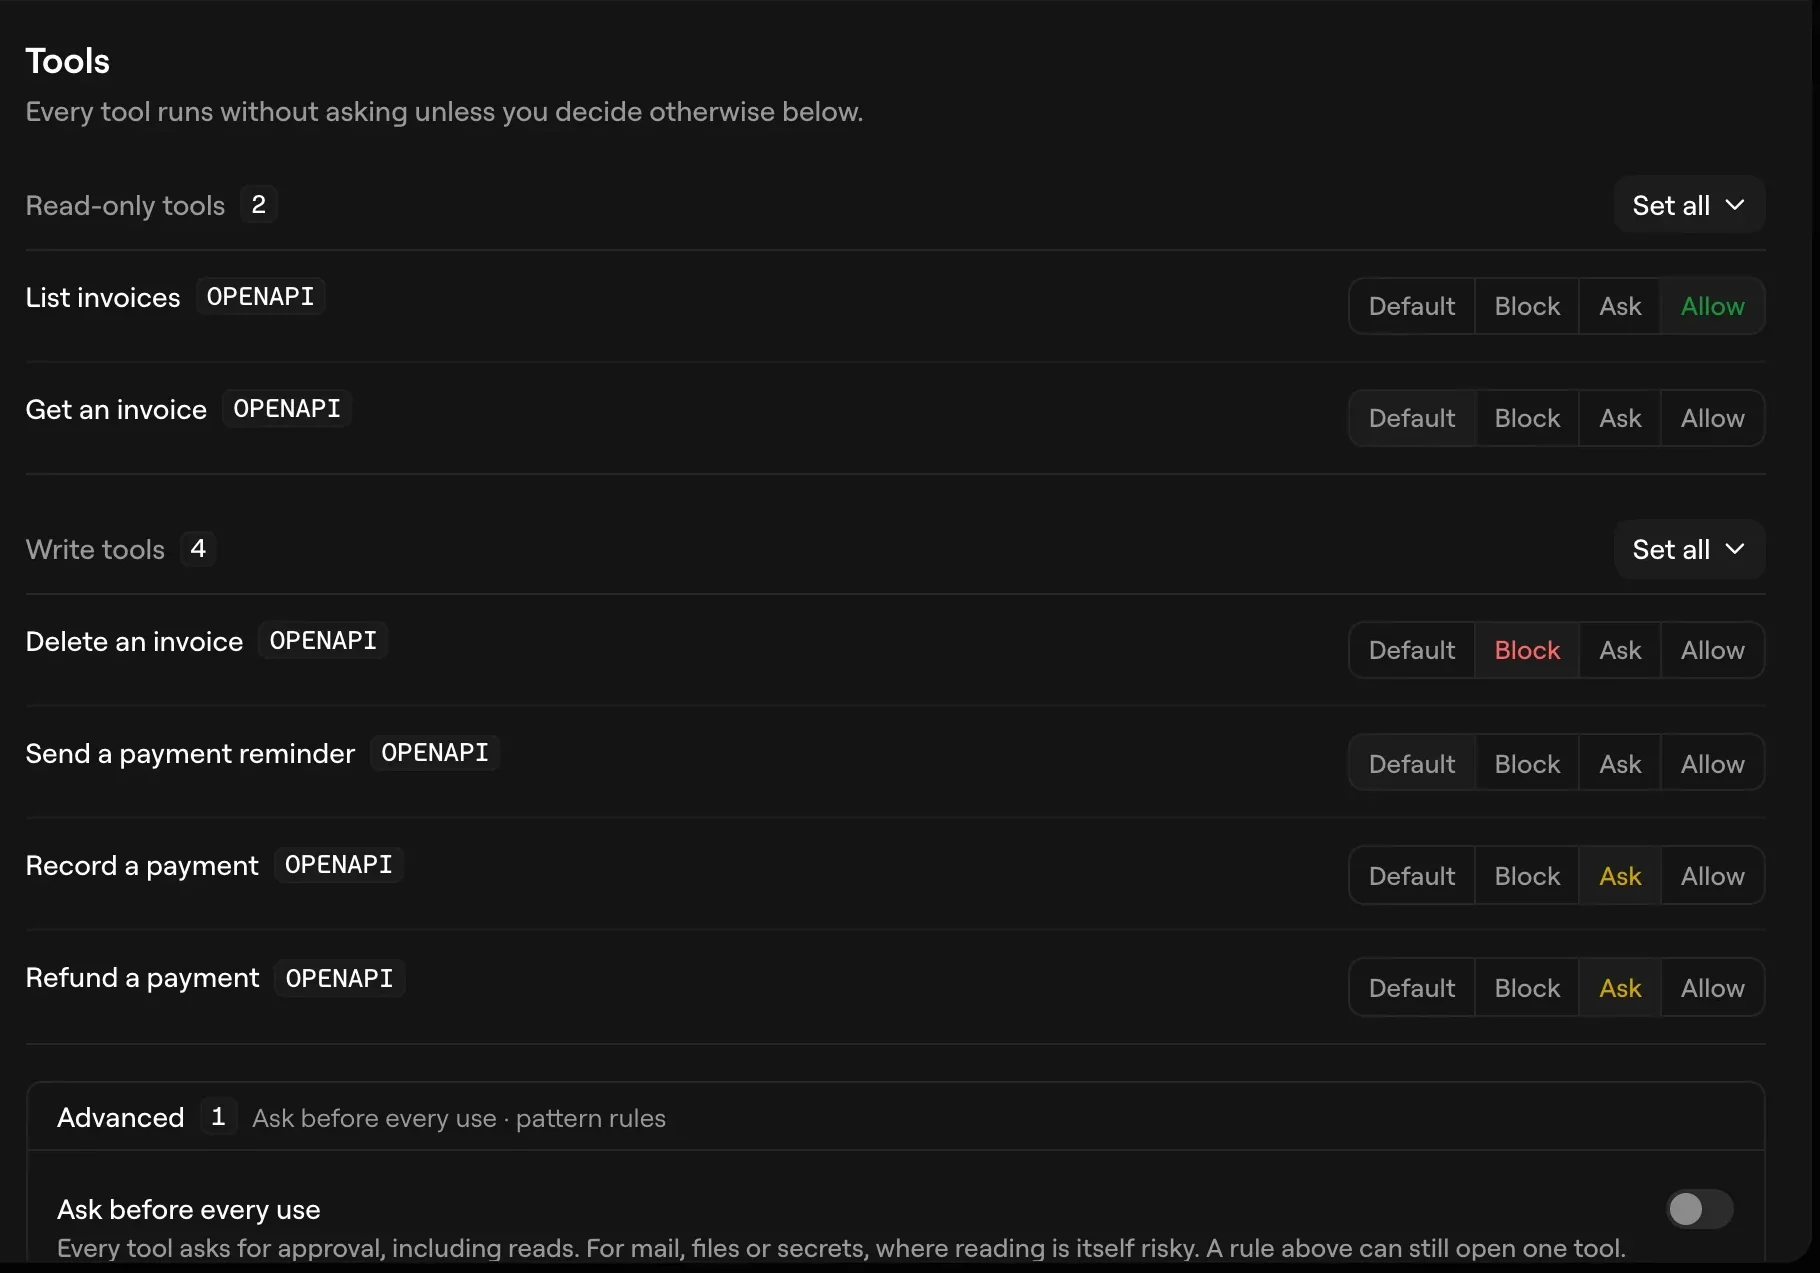Click the Delete an invoice tool name
1820x1273 pixels.
(134, 641)
